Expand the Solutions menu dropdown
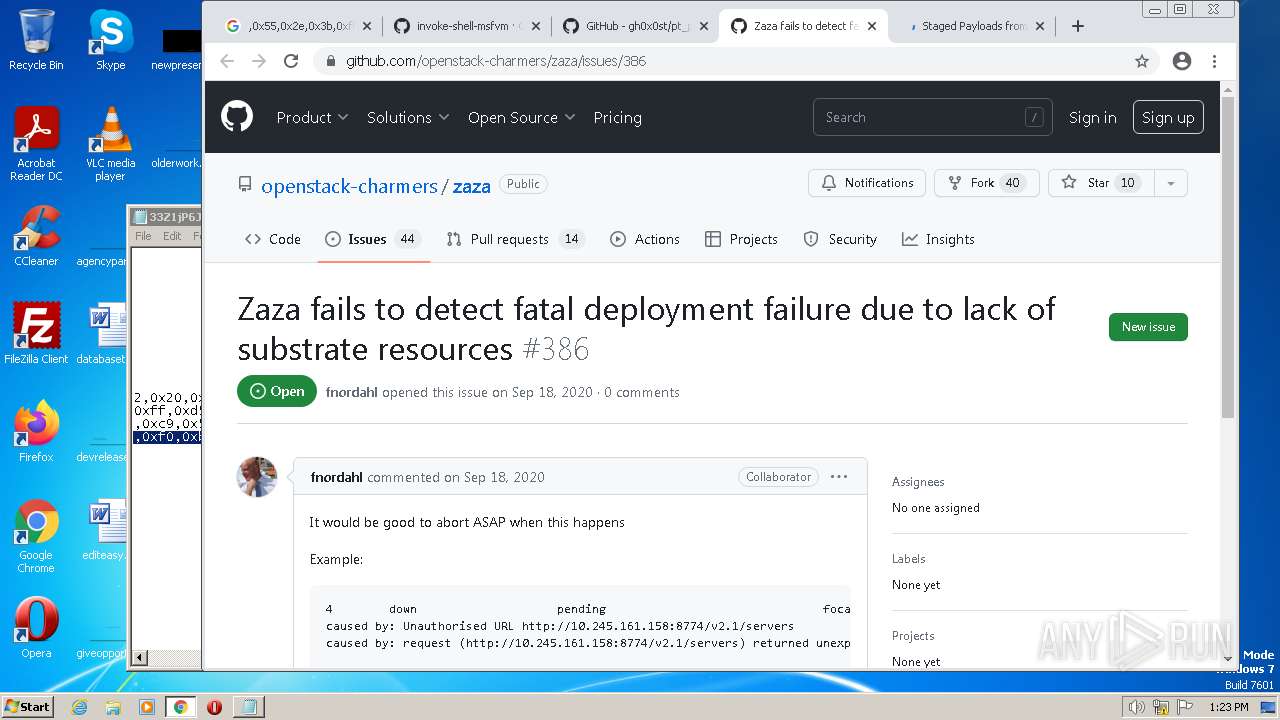Screen dimensions: 1280x720 tap(408, 117)
